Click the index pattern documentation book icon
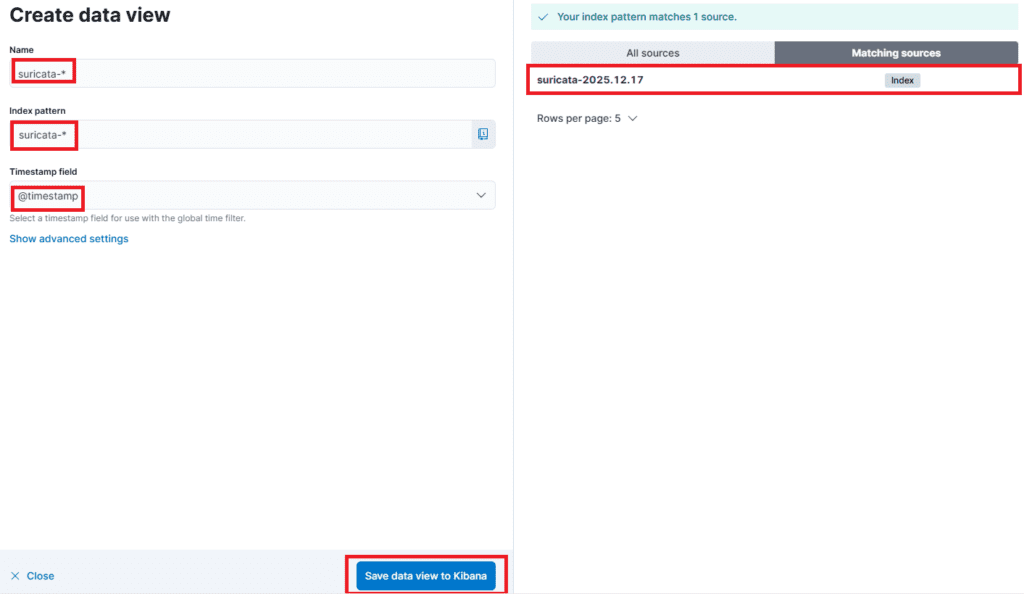 click(483, 134)
